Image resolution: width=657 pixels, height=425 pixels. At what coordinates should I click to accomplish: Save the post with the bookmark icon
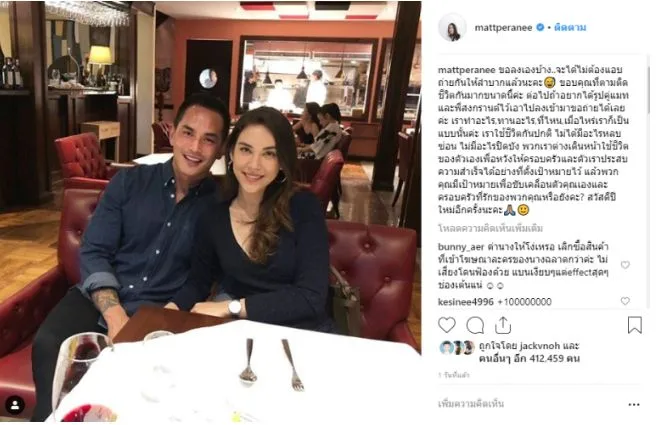[634, 325]
